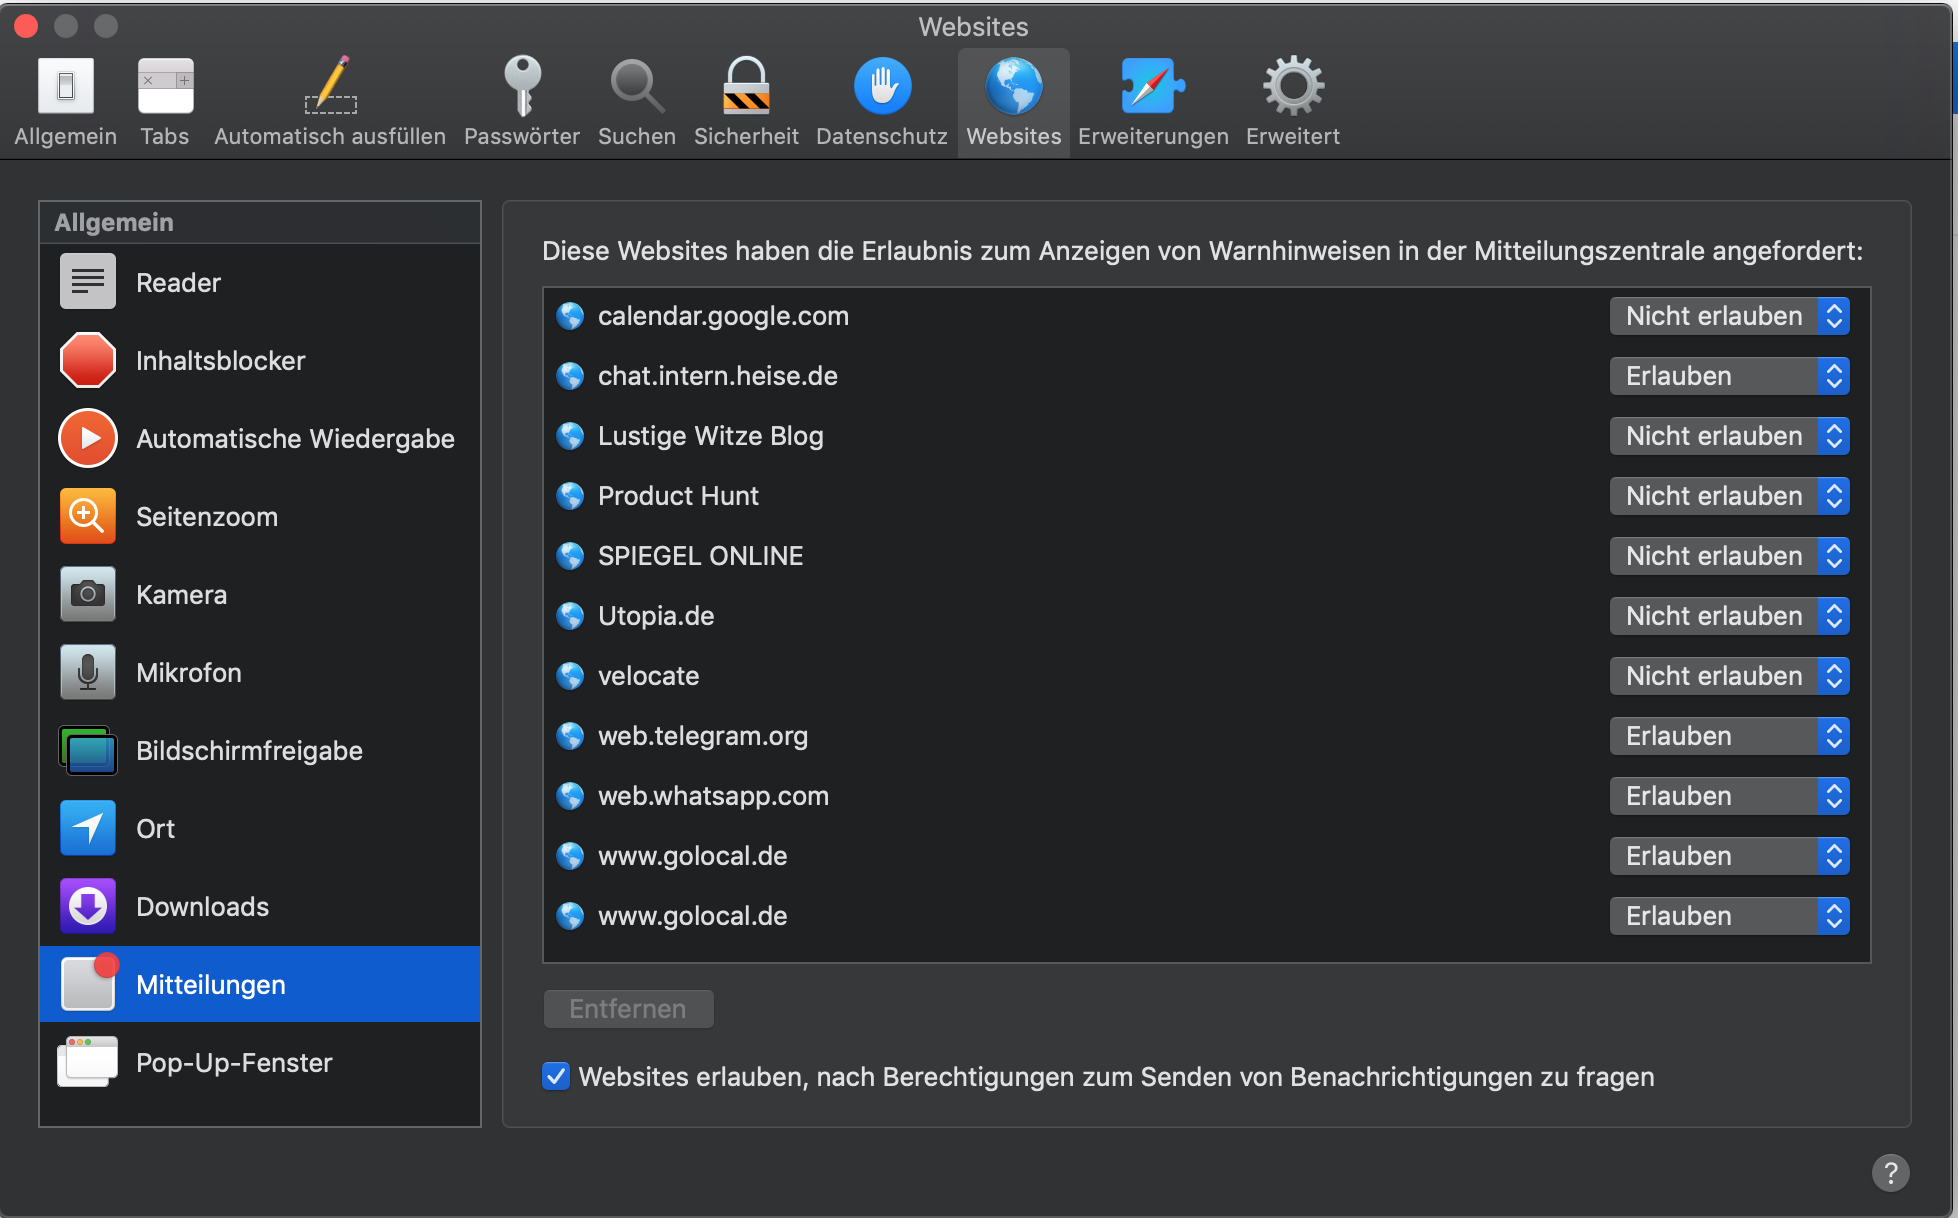1958x1218 pixels.
Task: Switch to the Erweitert gear tab
Action: pos(1292,102)
